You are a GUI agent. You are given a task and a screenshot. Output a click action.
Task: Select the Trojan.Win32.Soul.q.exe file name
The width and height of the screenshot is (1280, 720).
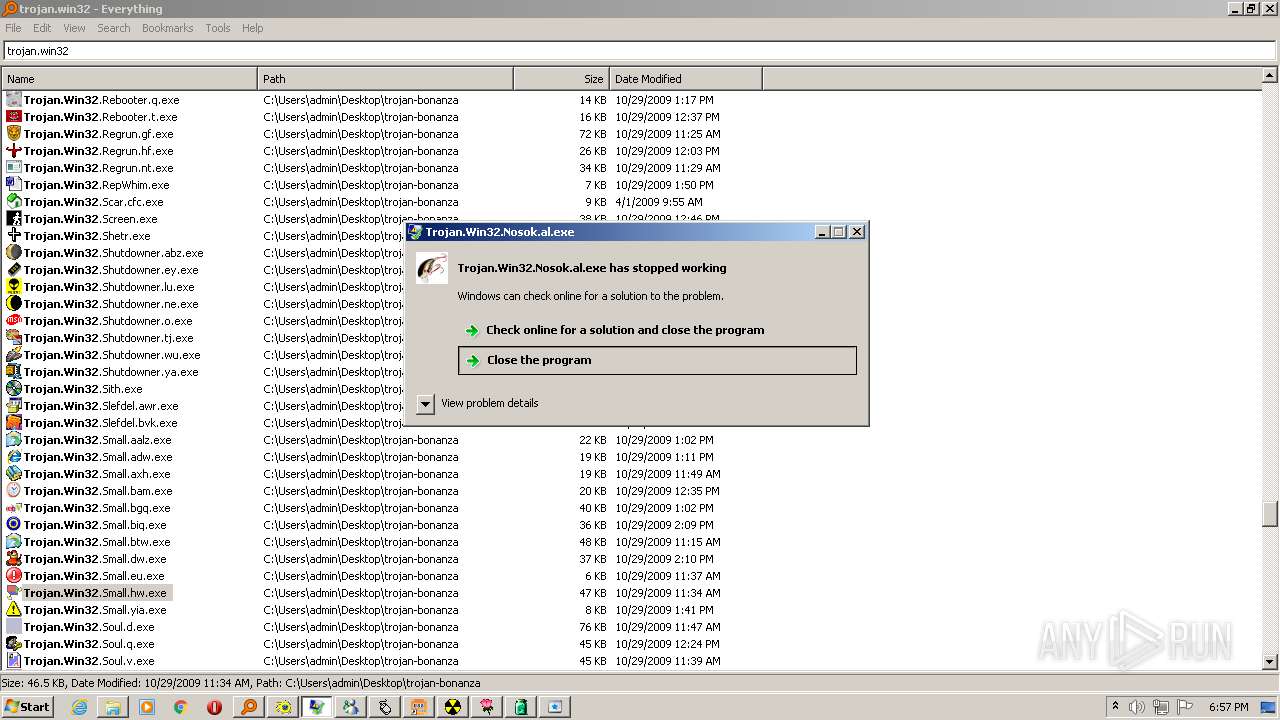(x=89, y=644)
